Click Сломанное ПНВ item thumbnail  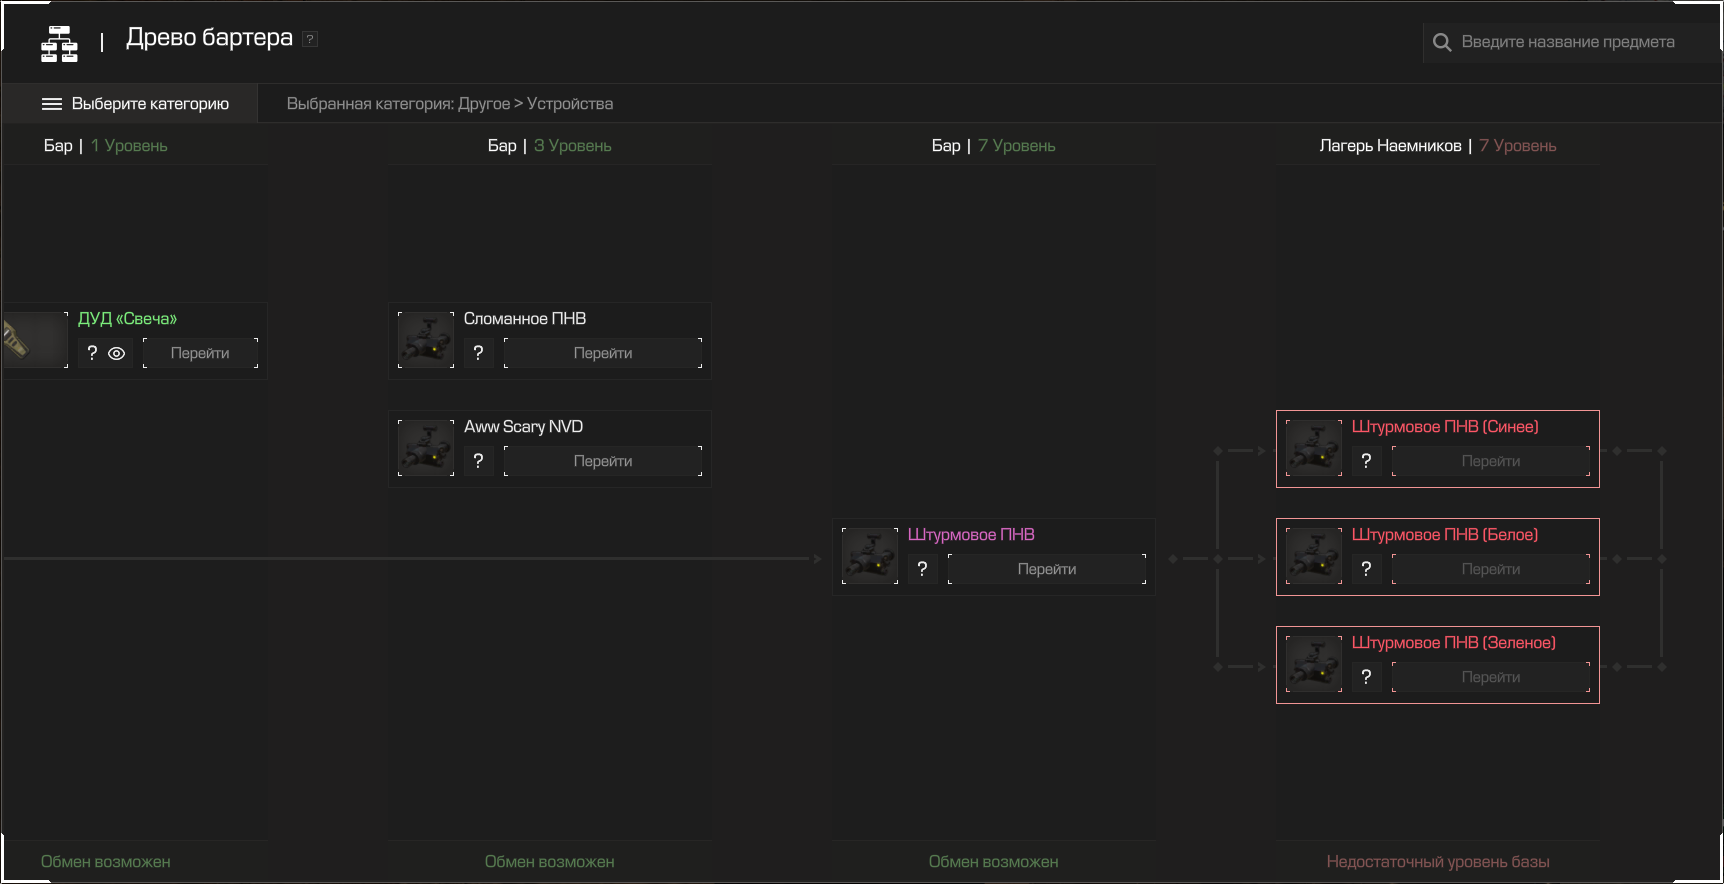tap(426, 340)
